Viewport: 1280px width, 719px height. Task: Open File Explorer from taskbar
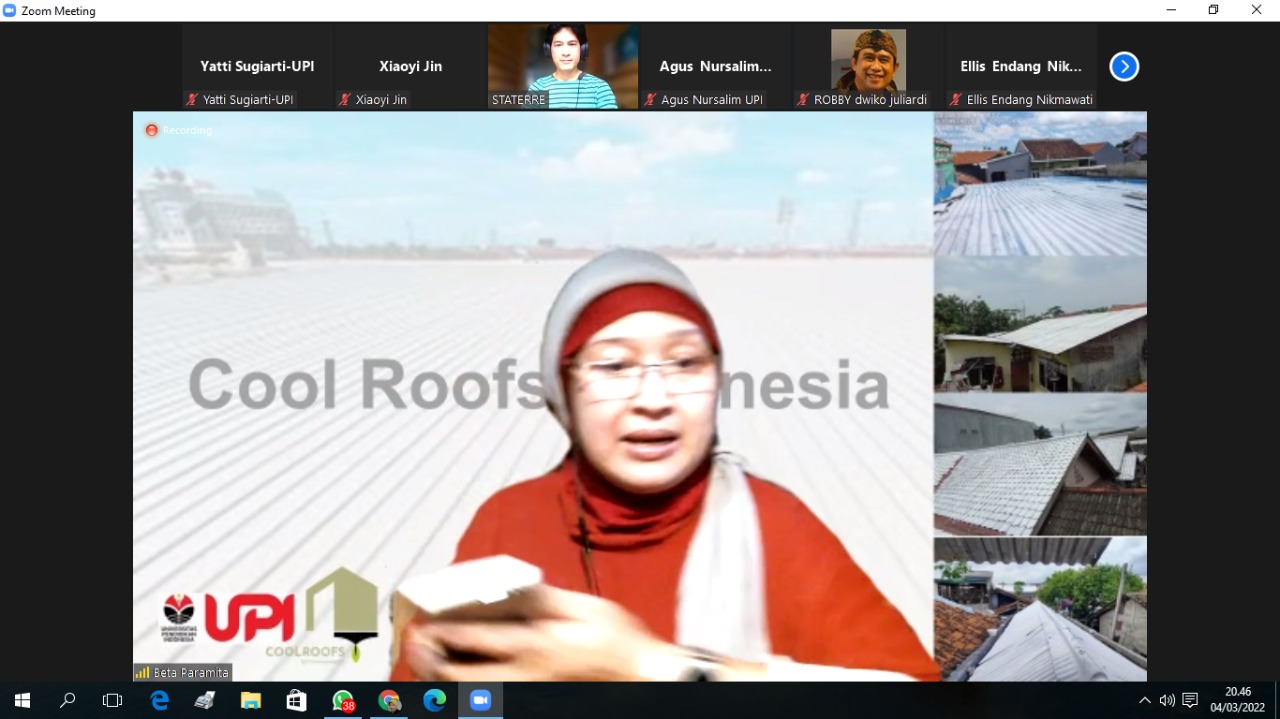[250, 700]
